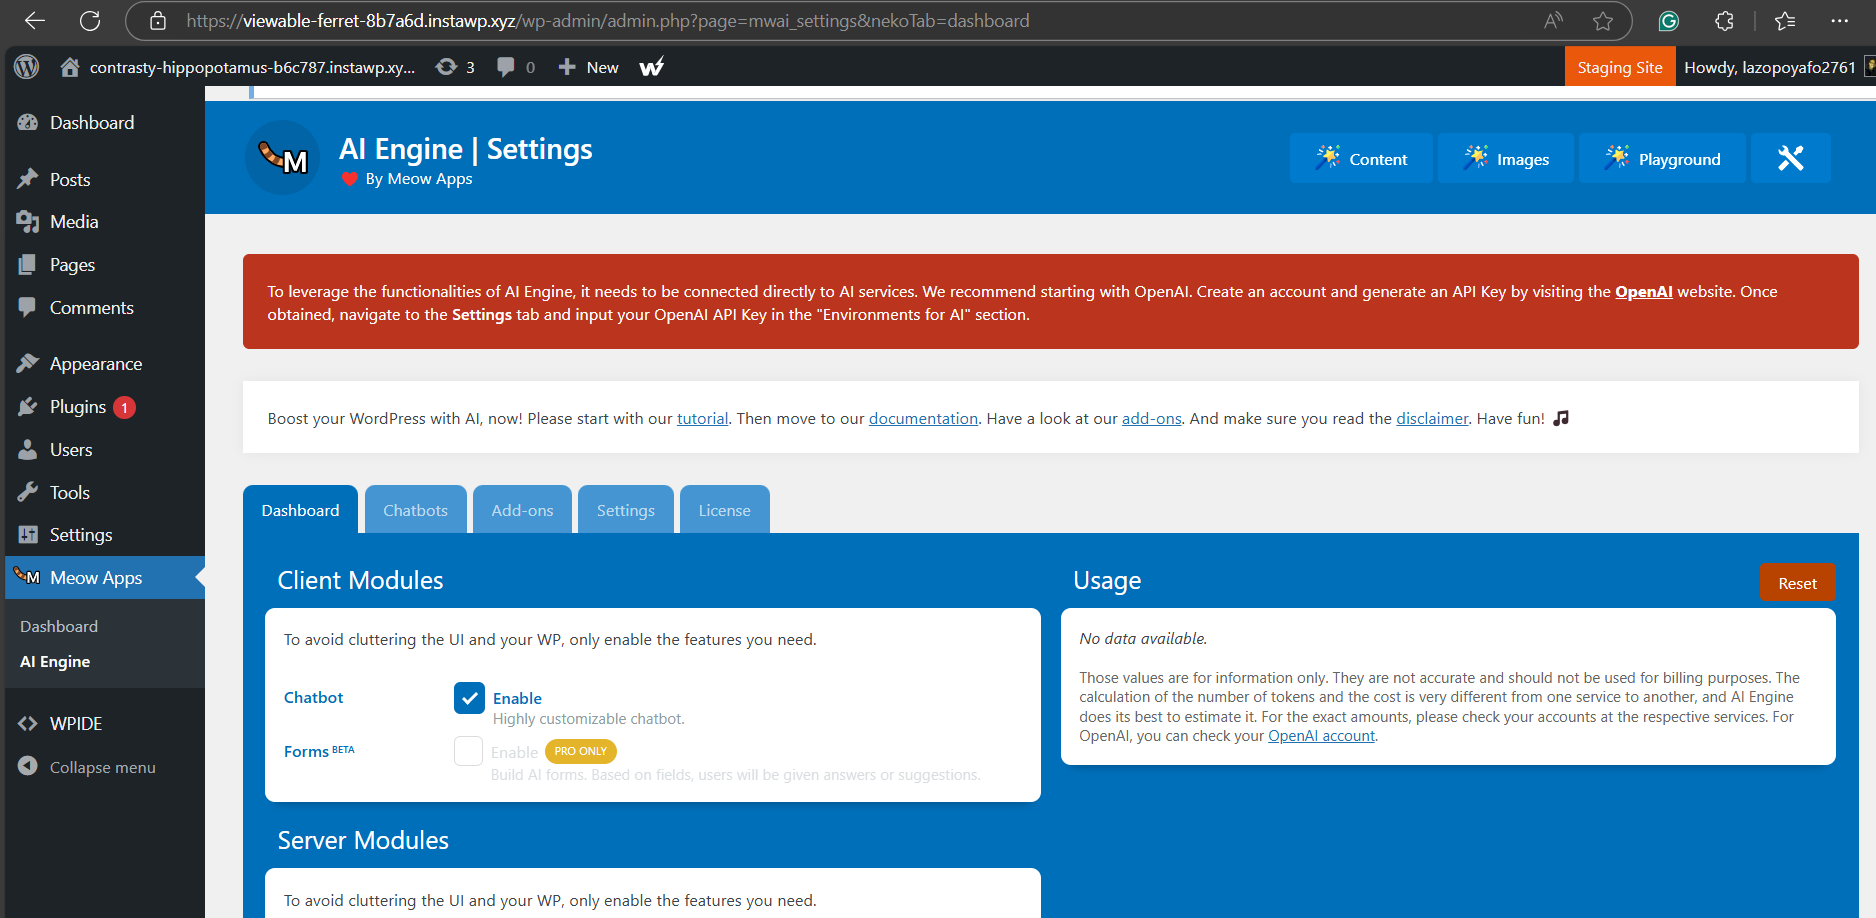Switch to Chatbots tab
Image resolution: width=1876 pixels, height=918 pixels.
point(415,510)
